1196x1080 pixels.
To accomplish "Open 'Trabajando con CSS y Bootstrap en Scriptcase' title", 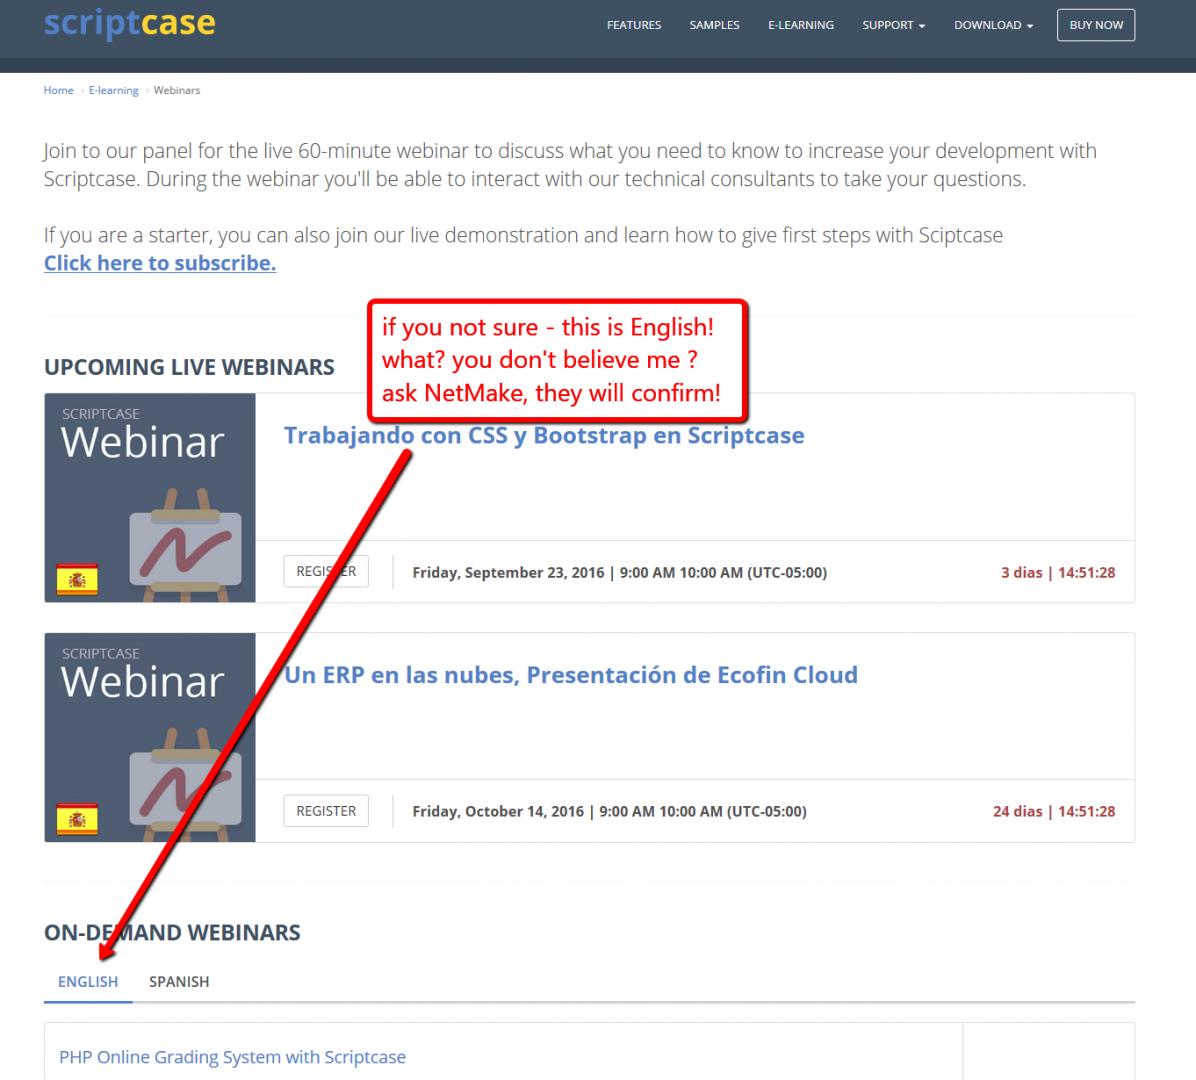I will pos(544,436).
